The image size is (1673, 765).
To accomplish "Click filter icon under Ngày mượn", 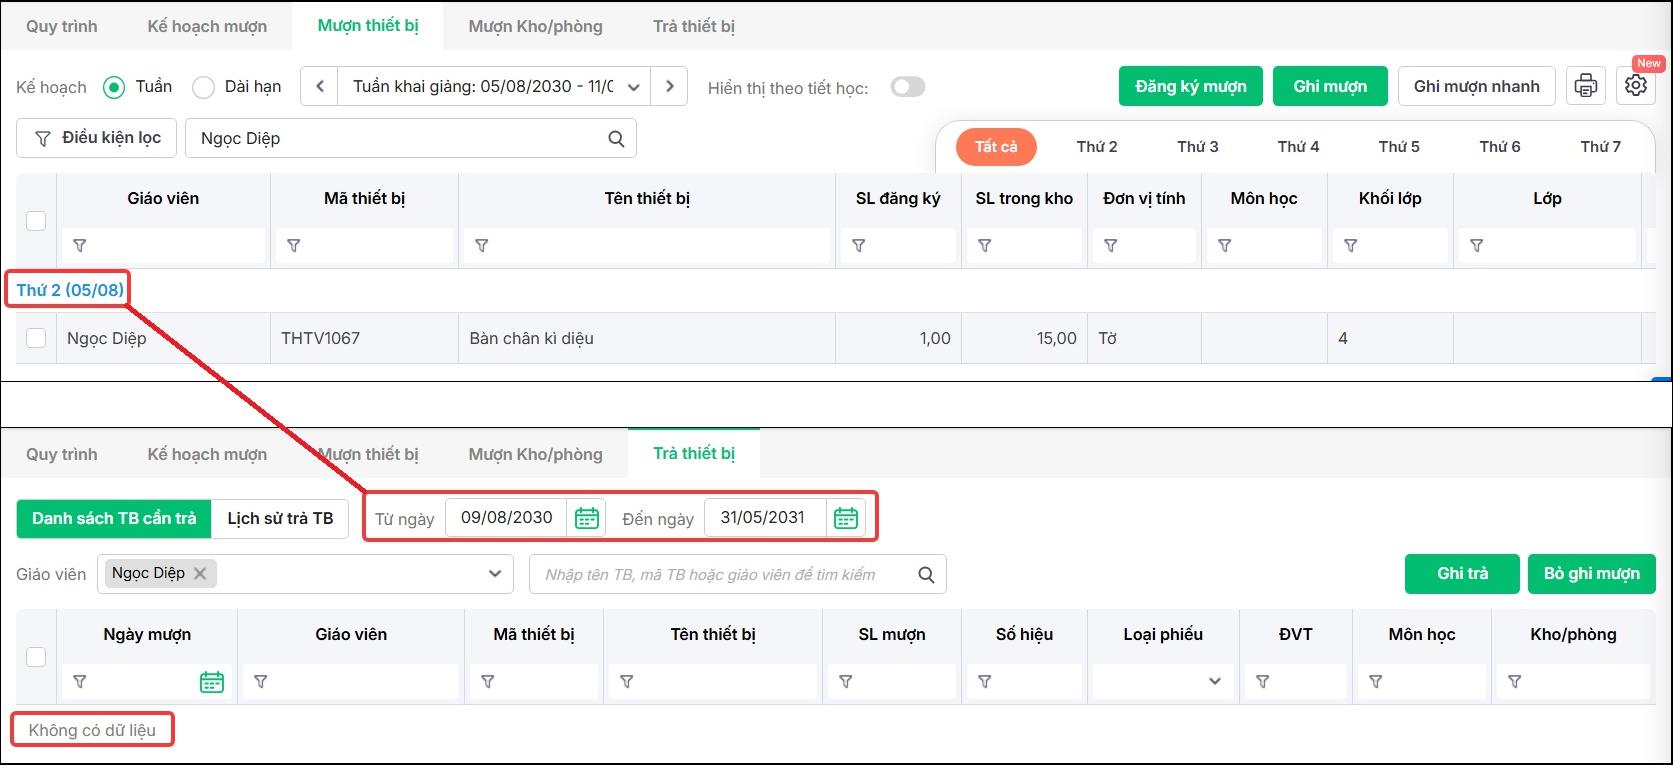I will [80, 681].
